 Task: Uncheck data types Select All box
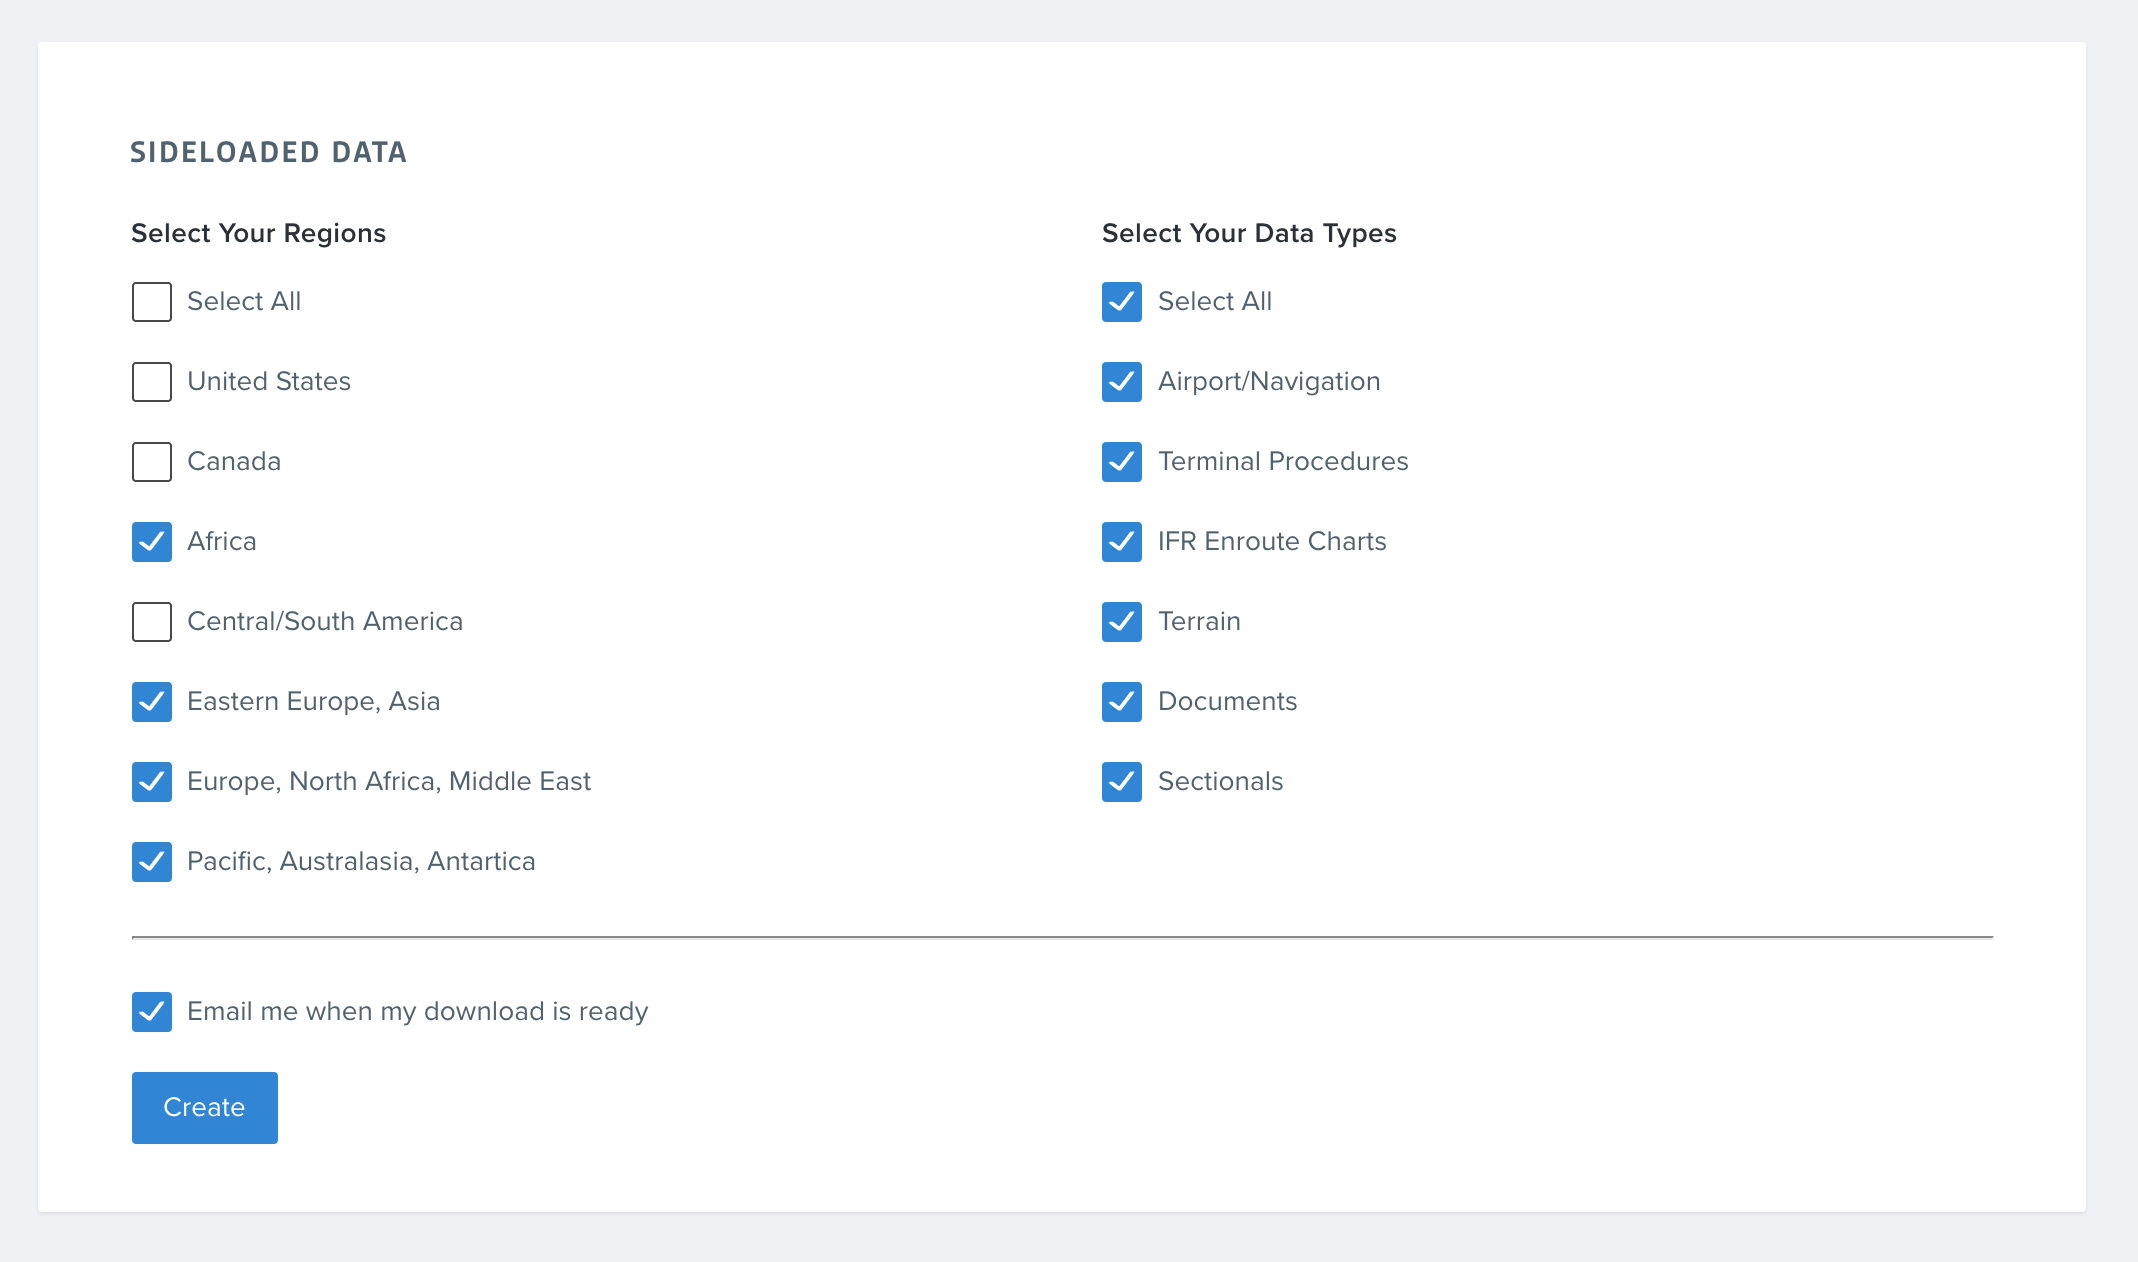coord(1122,302)
